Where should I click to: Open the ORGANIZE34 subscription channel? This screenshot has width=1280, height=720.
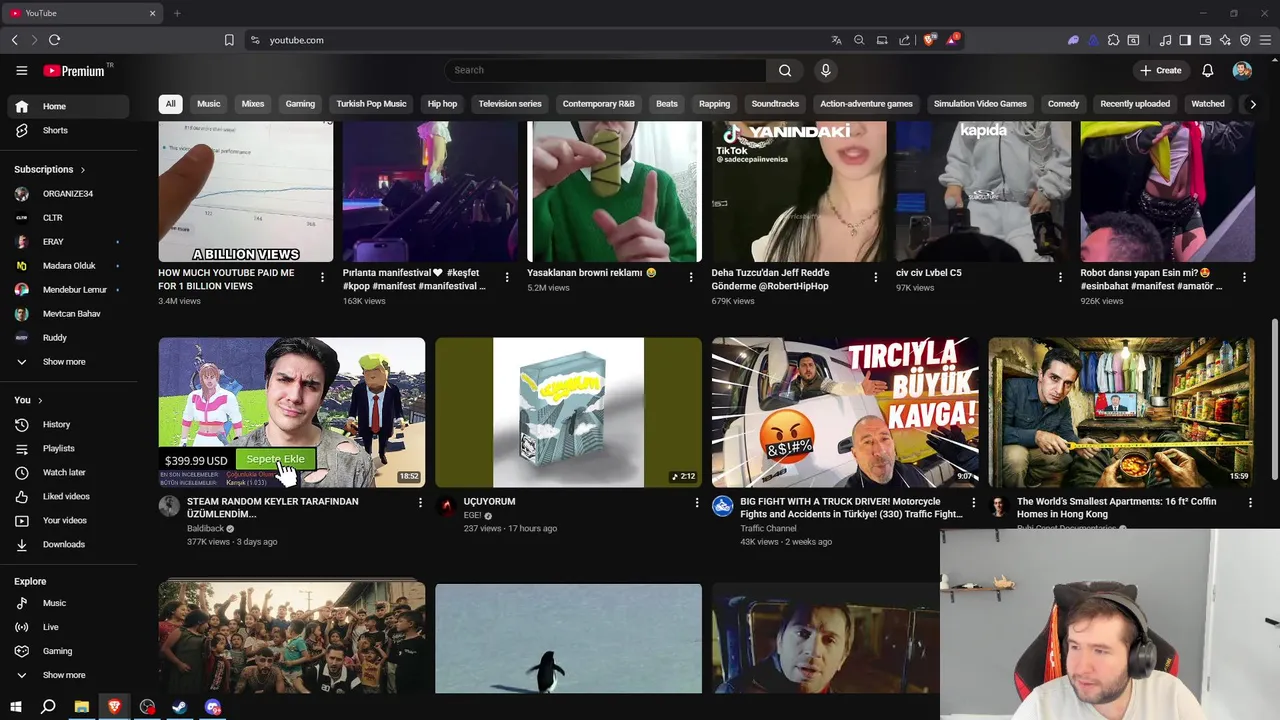(68, 194)
